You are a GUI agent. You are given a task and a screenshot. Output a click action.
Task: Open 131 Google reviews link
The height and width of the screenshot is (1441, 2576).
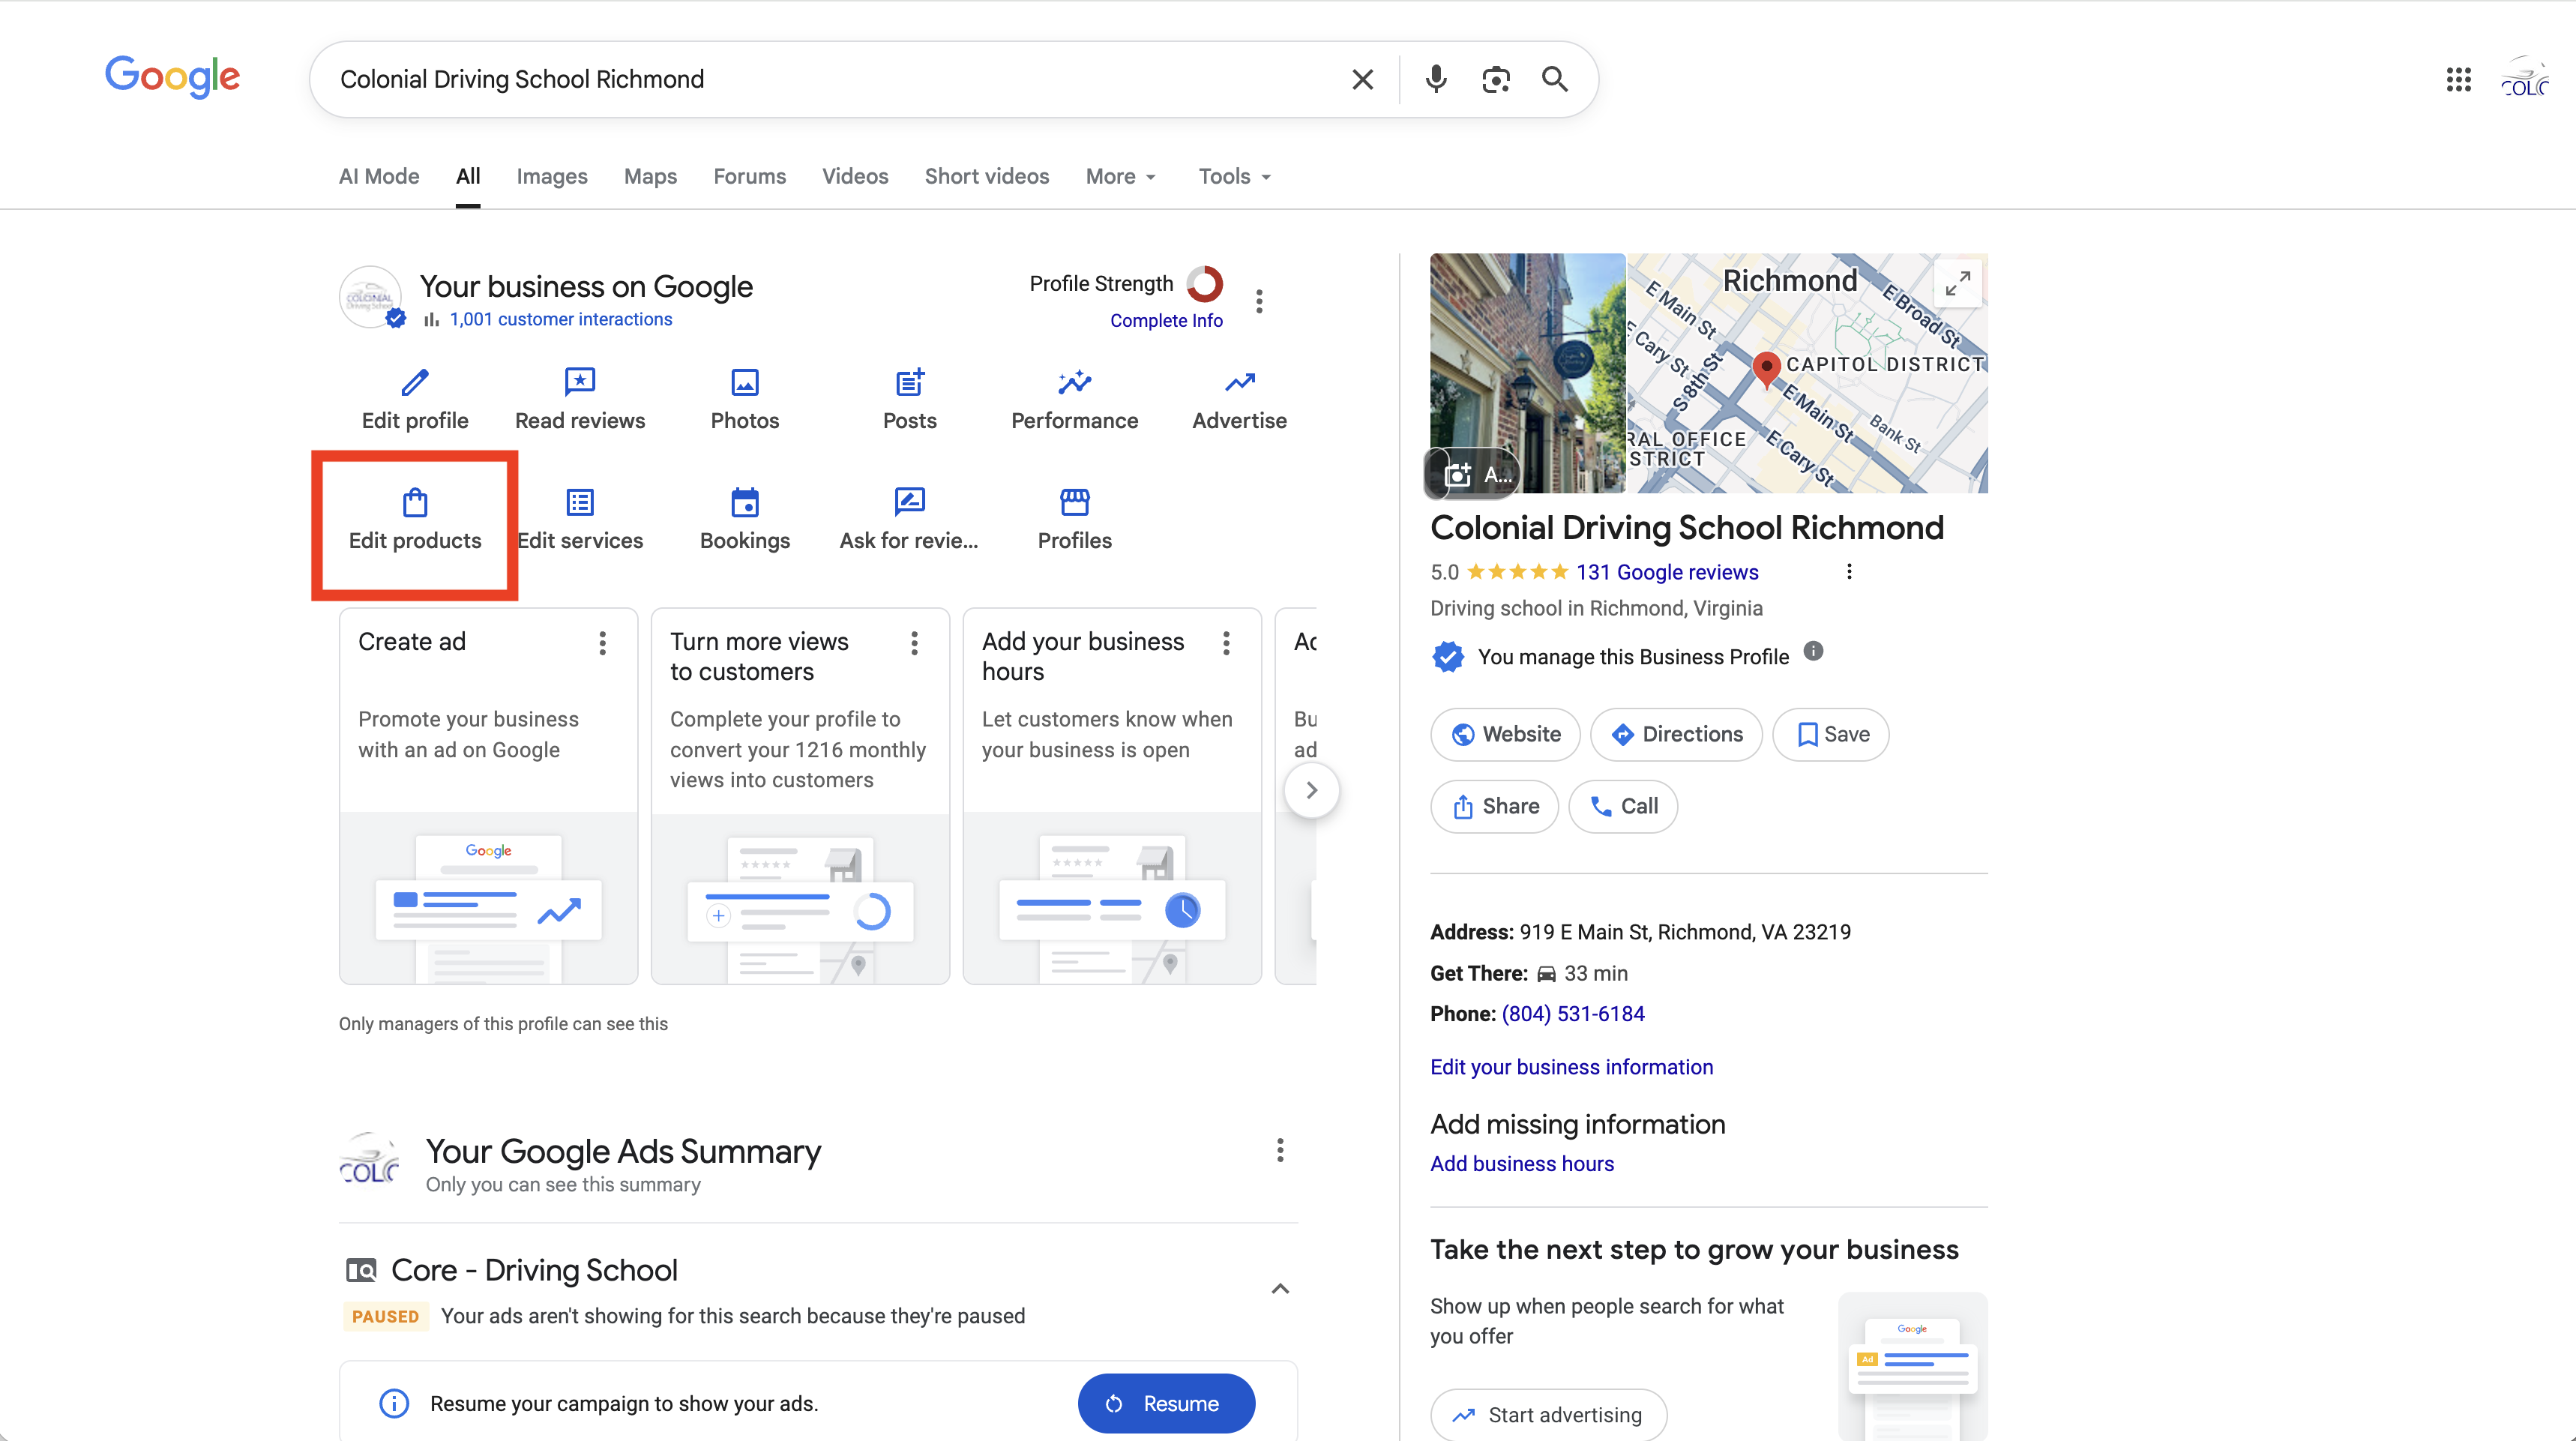tap(1667, 572)
